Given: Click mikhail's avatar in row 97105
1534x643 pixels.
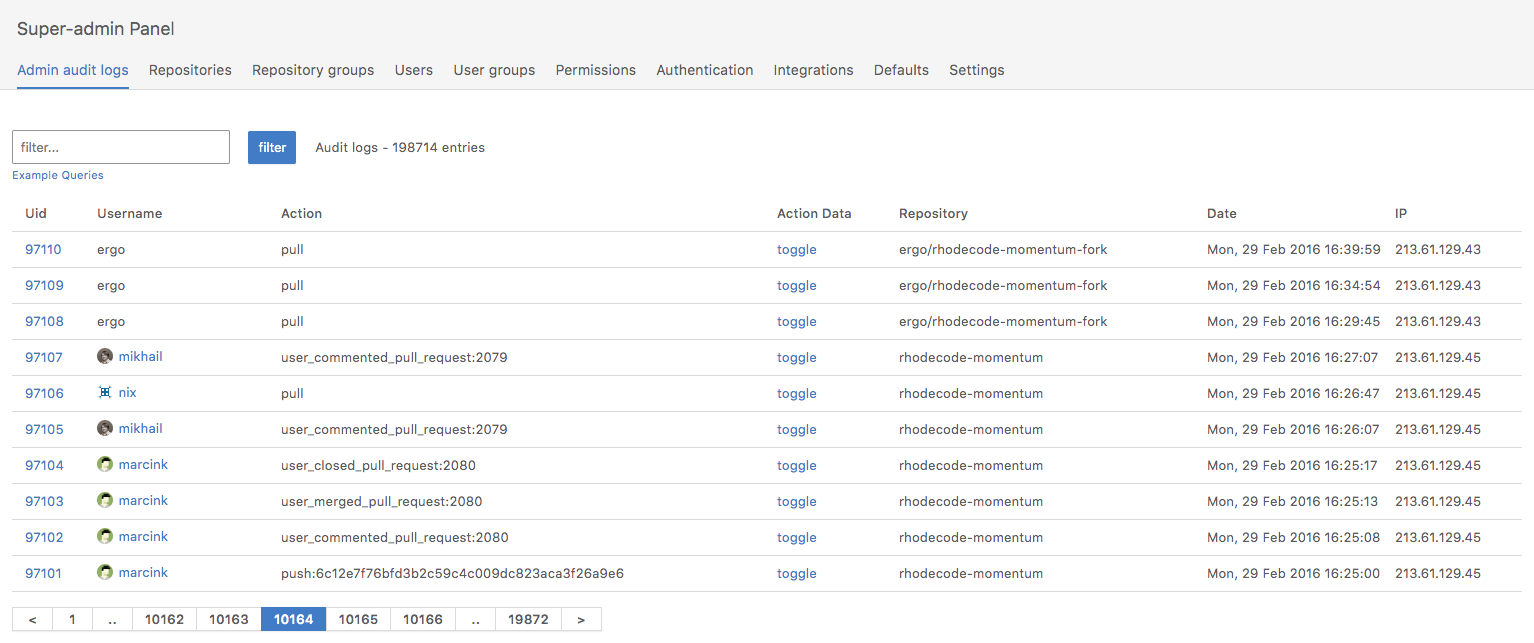Looking at the screenshot, I should (105, 429).
